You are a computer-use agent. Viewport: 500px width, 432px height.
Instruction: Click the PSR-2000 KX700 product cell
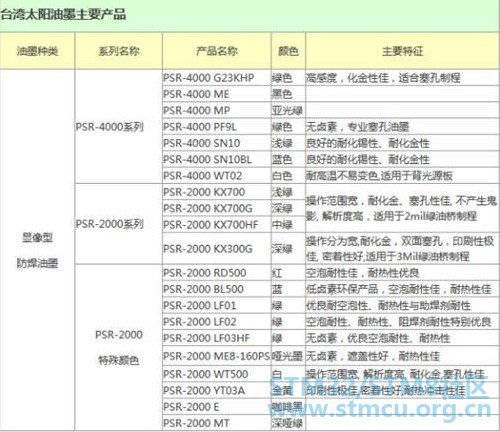click(x=217, y=192)
